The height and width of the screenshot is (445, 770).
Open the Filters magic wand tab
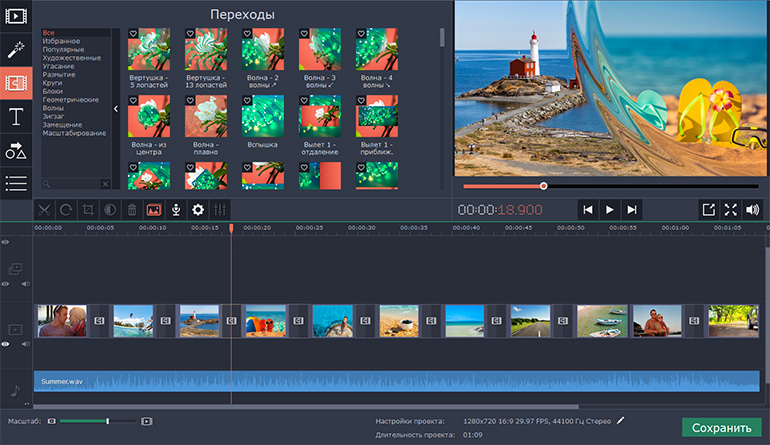[15, 49]
